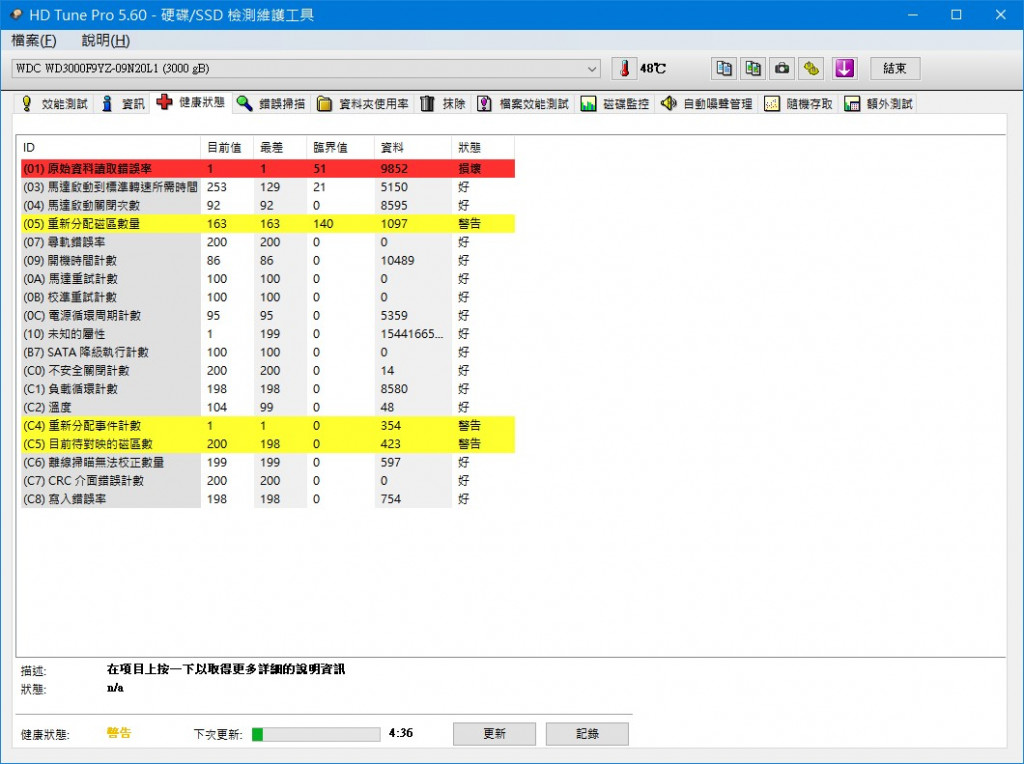Click the random access scatter icon
The width and height of the screenshot is (1024, 764).
[x=772, y=104]
